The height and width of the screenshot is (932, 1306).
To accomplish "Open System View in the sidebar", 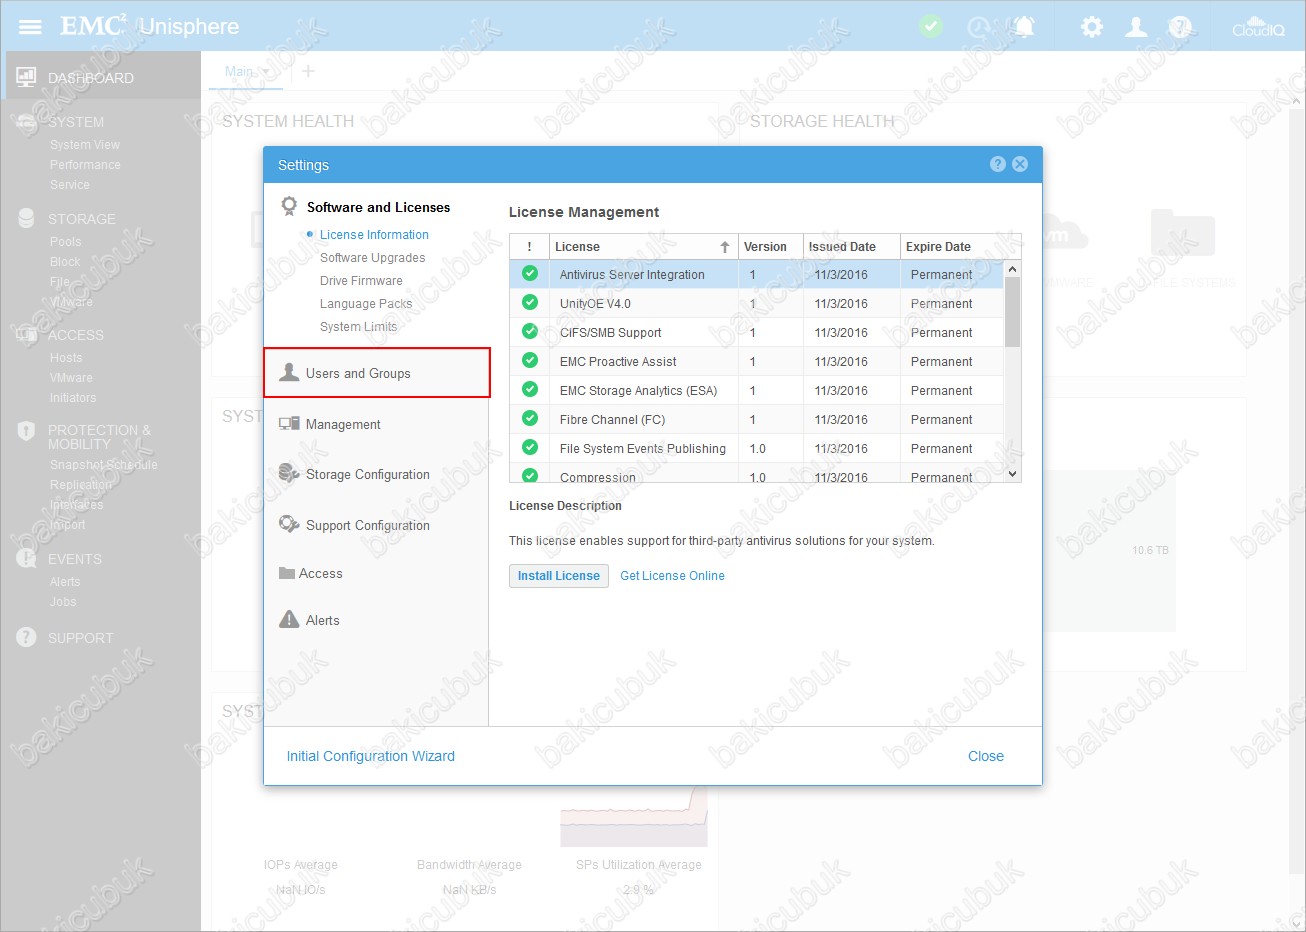I will point(85,145).
